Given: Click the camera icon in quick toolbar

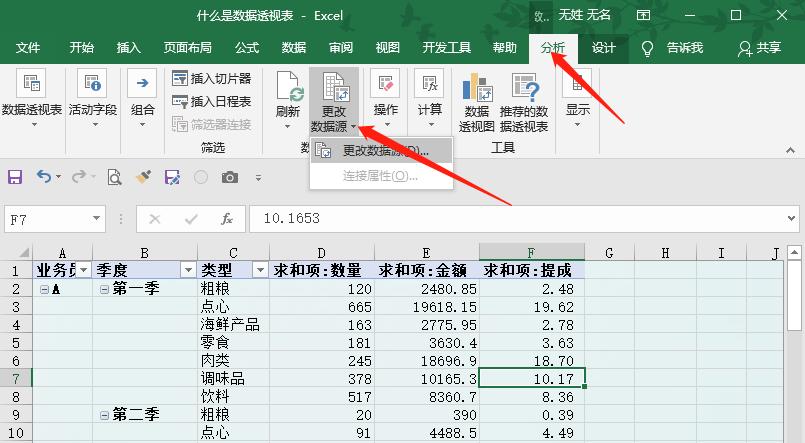Looking at the screenshot, I should (x=229, y=178).
